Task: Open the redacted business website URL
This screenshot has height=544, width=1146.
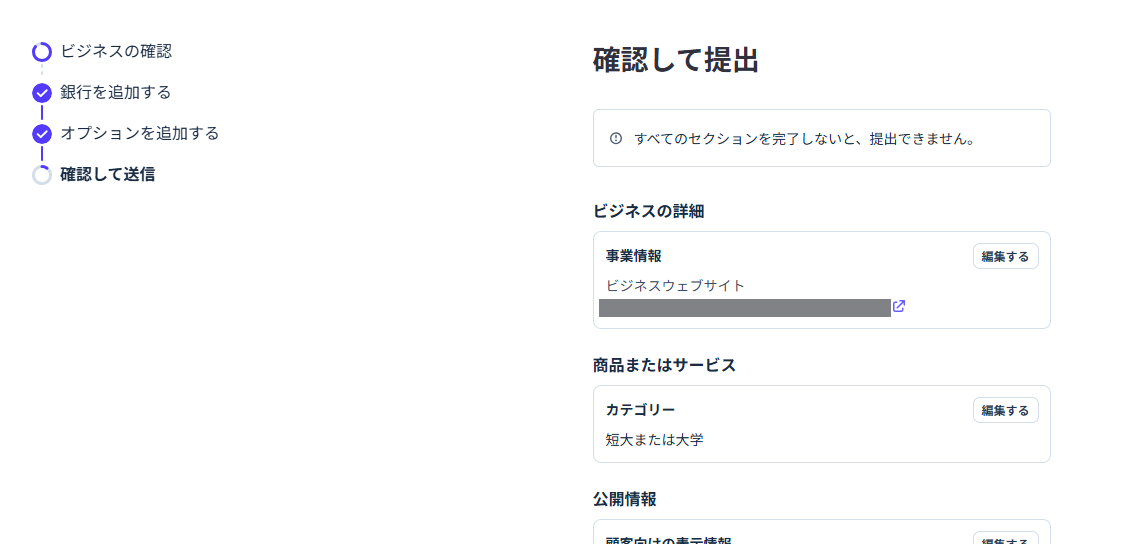Action: (x=745, y=308)
